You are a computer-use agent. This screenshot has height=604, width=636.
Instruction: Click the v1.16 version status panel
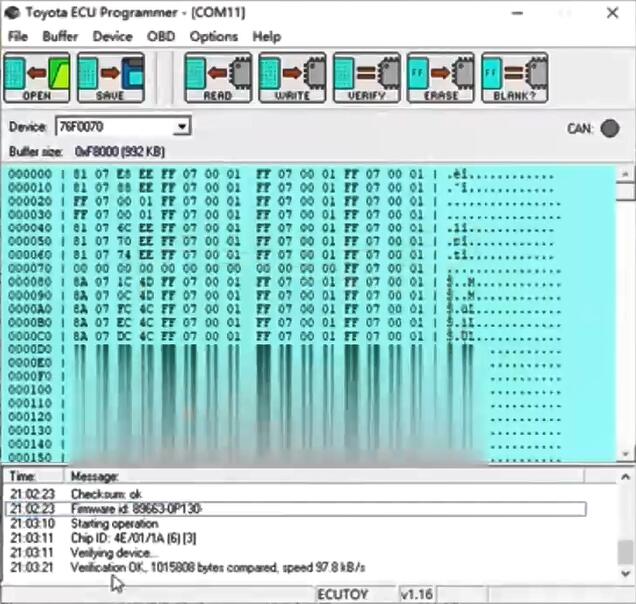tap(417, 595)
